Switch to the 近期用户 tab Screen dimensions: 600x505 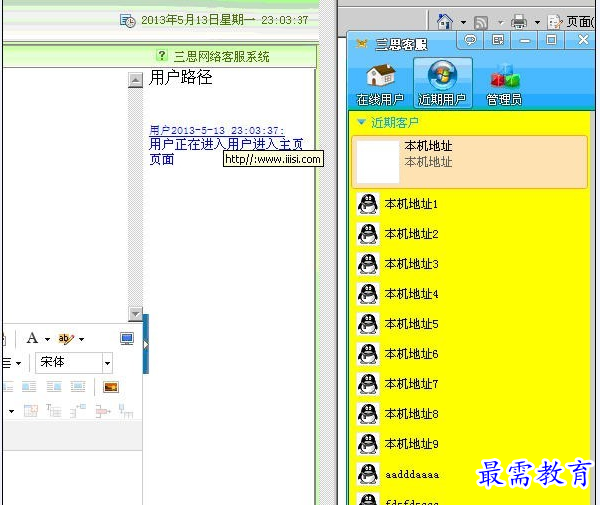[442, 83]
